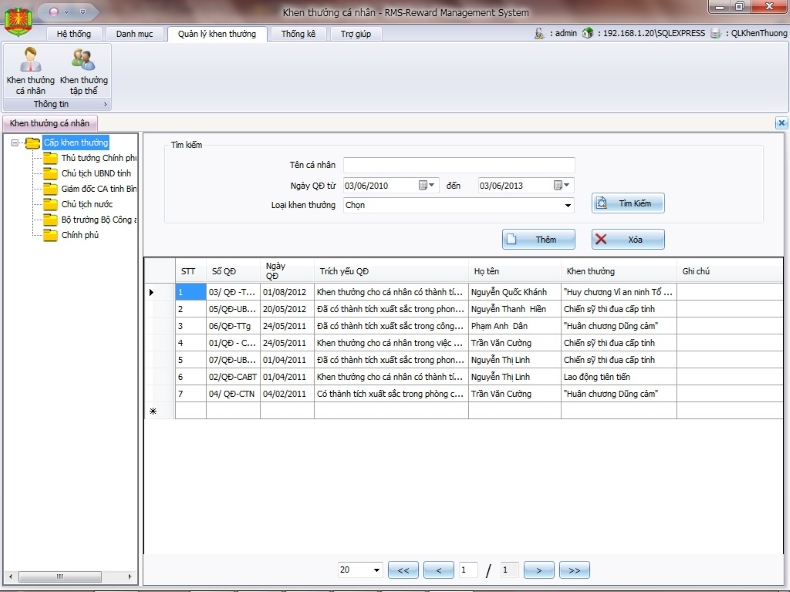Click the Tìm Kiếm search button
The height and width of the screenshot is (592, 790).
coord(627,203)
